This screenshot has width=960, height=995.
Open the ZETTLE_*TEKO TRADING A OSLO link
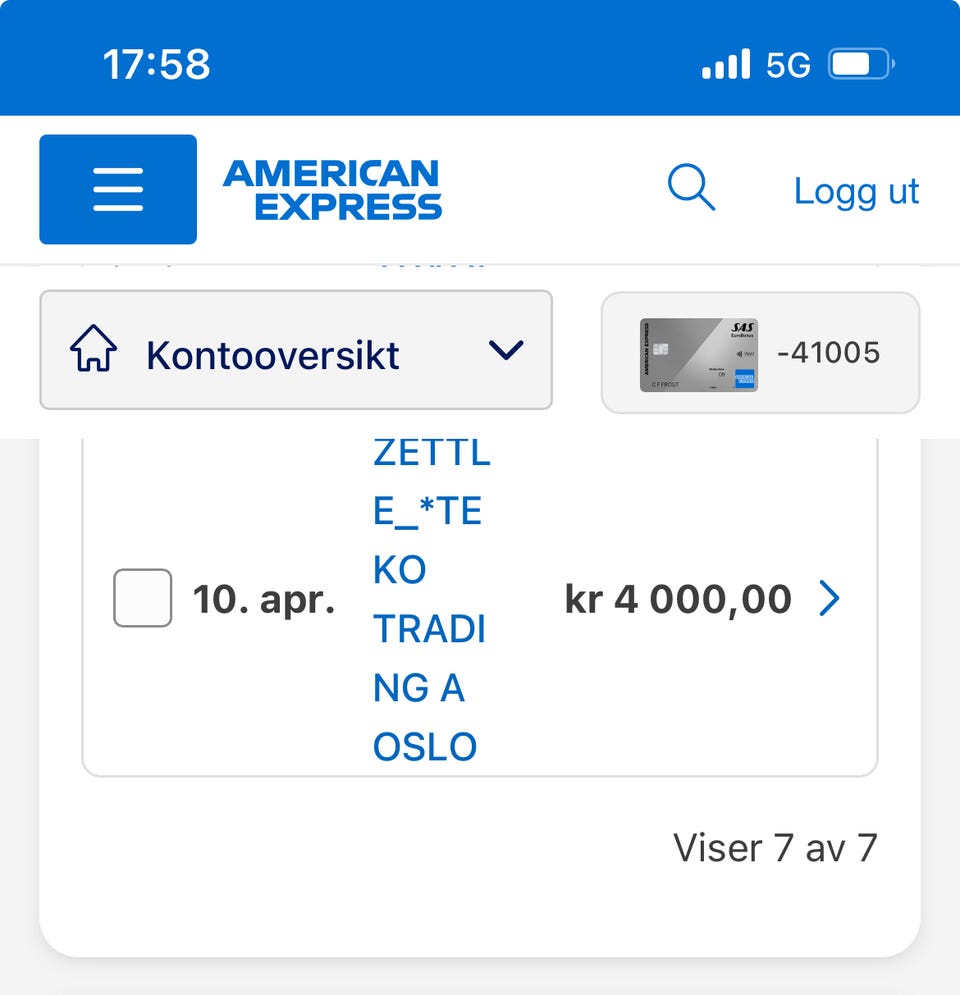tap(430, 599)
